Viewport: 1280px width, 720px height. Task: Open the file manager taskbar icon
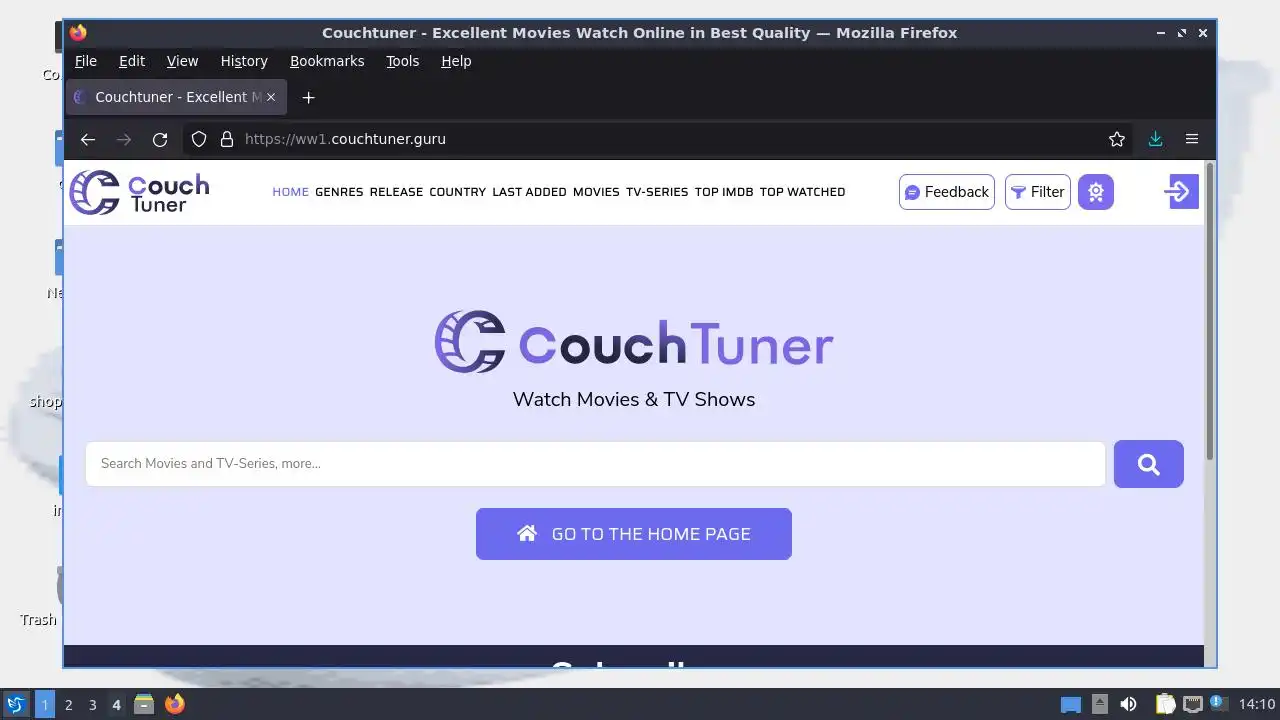(144, 704)
